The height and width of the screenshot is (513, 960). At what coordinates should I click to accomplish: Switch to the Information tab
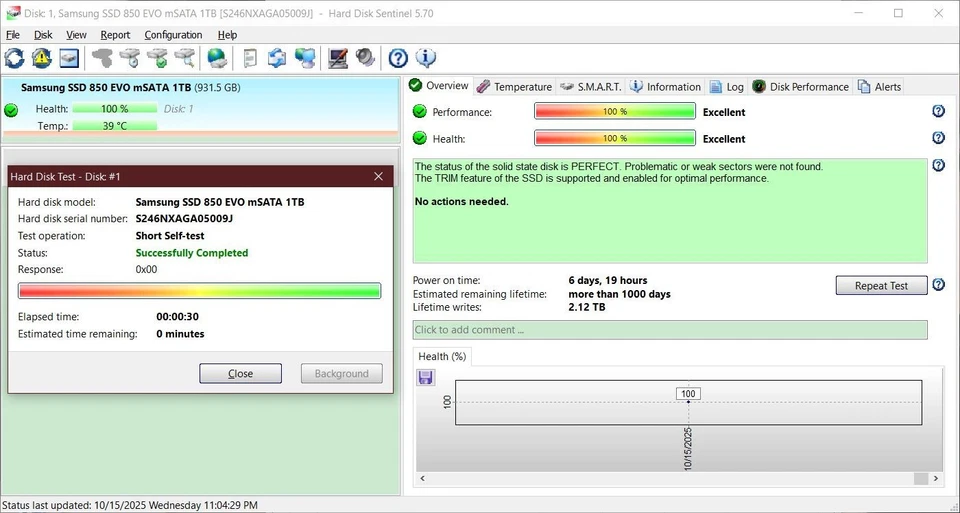[x=666, y=87]
